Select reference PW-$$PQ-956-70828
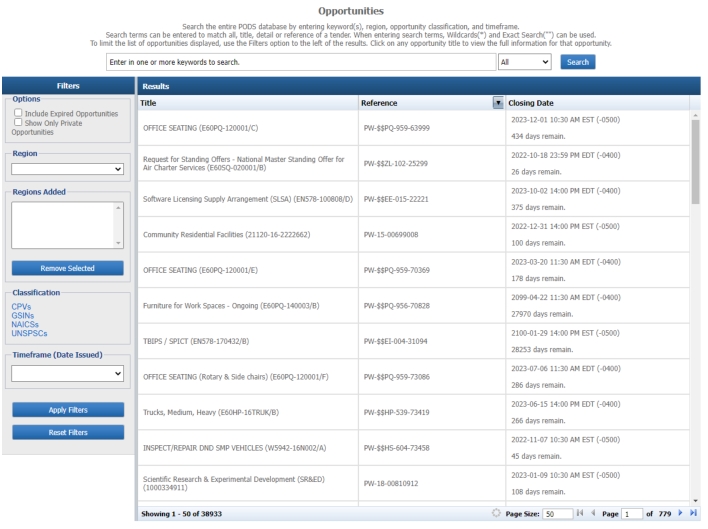The width and height of the screenshot is (708, 529). (397, 306)
